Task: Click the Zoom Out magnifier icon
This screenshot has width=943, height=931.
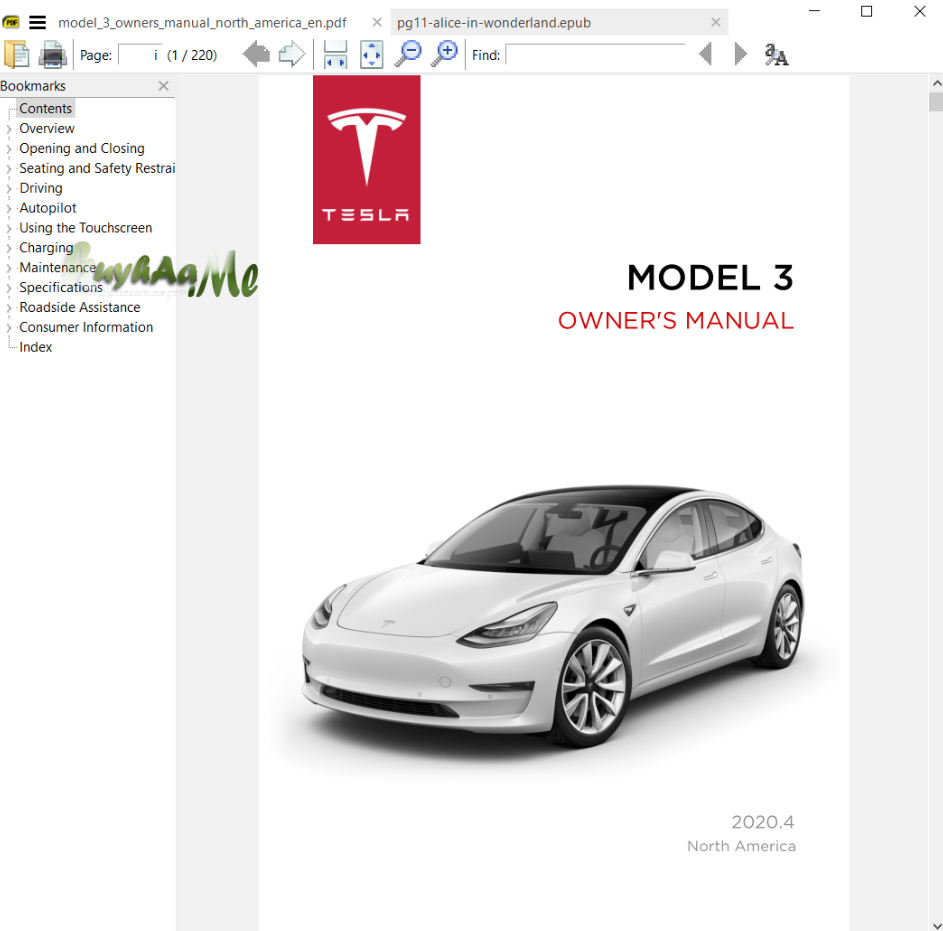Action: (x=408, y=54)
